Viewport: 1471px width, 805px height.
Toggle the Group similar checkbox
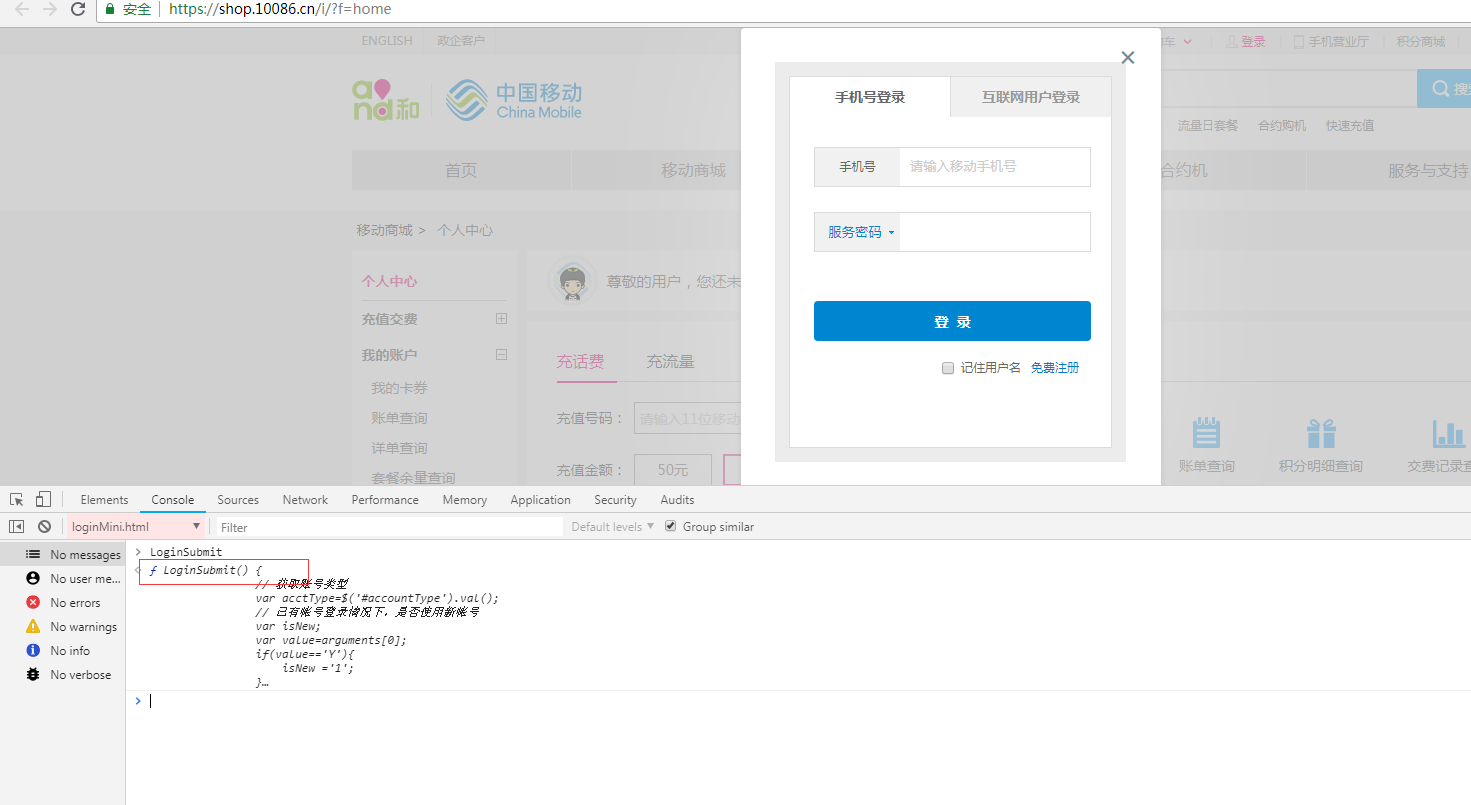pyautogui.click(x=671, y=526)
